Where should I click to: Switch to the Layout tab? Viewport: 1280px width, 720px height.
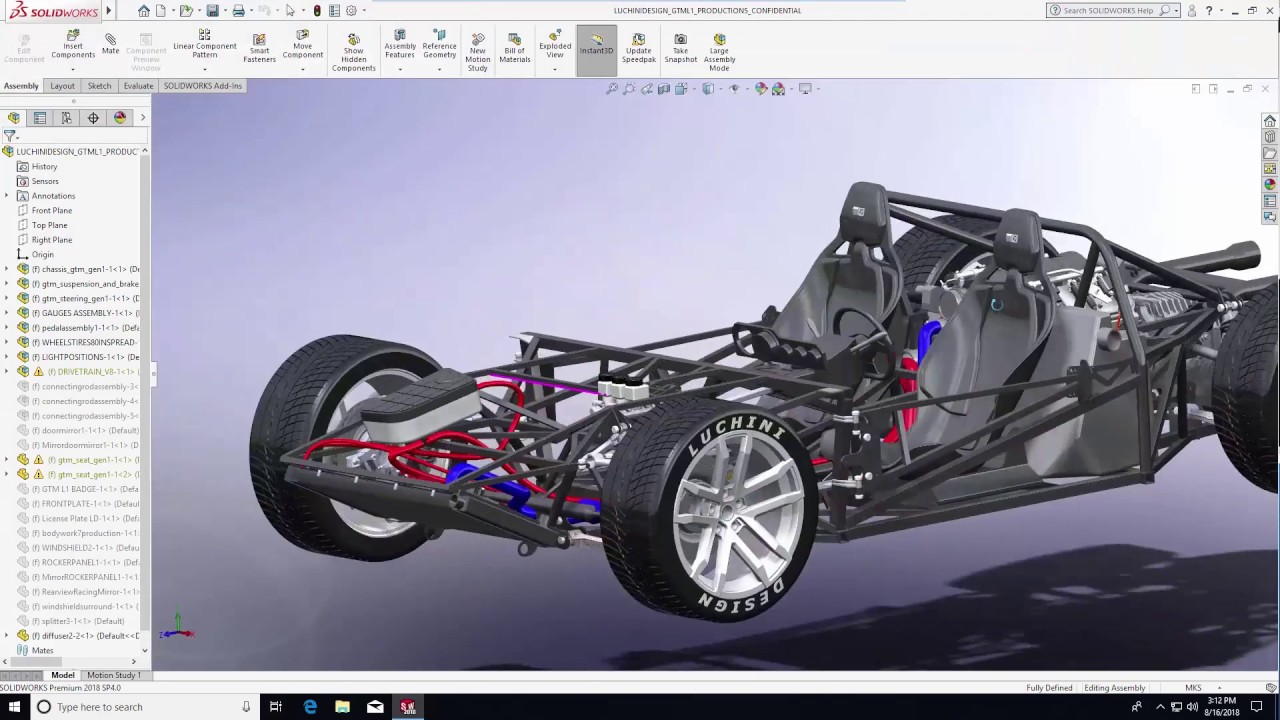tap(62, 86)
